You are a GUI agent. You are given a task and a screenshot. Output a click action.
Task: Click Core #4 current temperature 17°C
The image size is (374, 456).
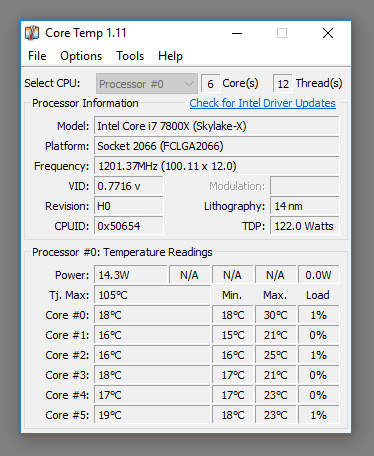point(152,395)
